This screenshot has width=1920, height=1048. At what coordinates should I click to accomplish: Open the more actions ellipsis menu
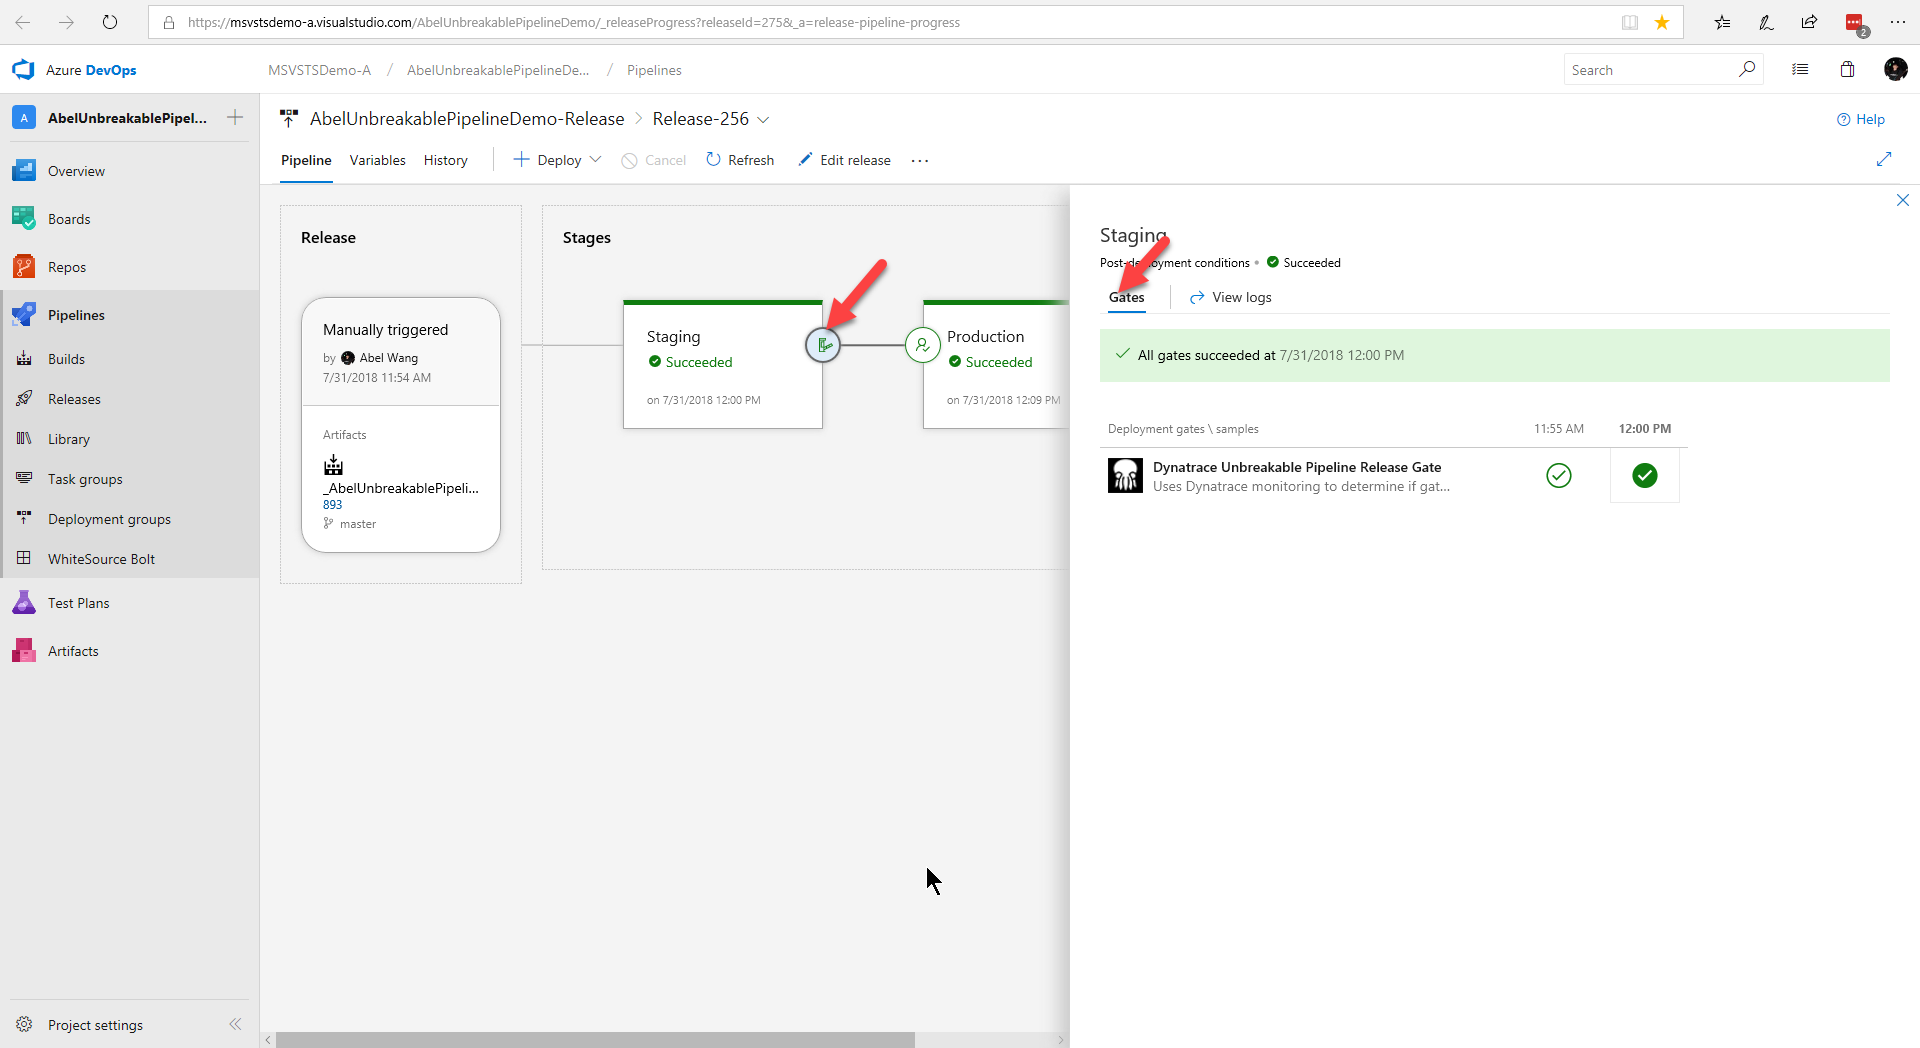point(920,160)
